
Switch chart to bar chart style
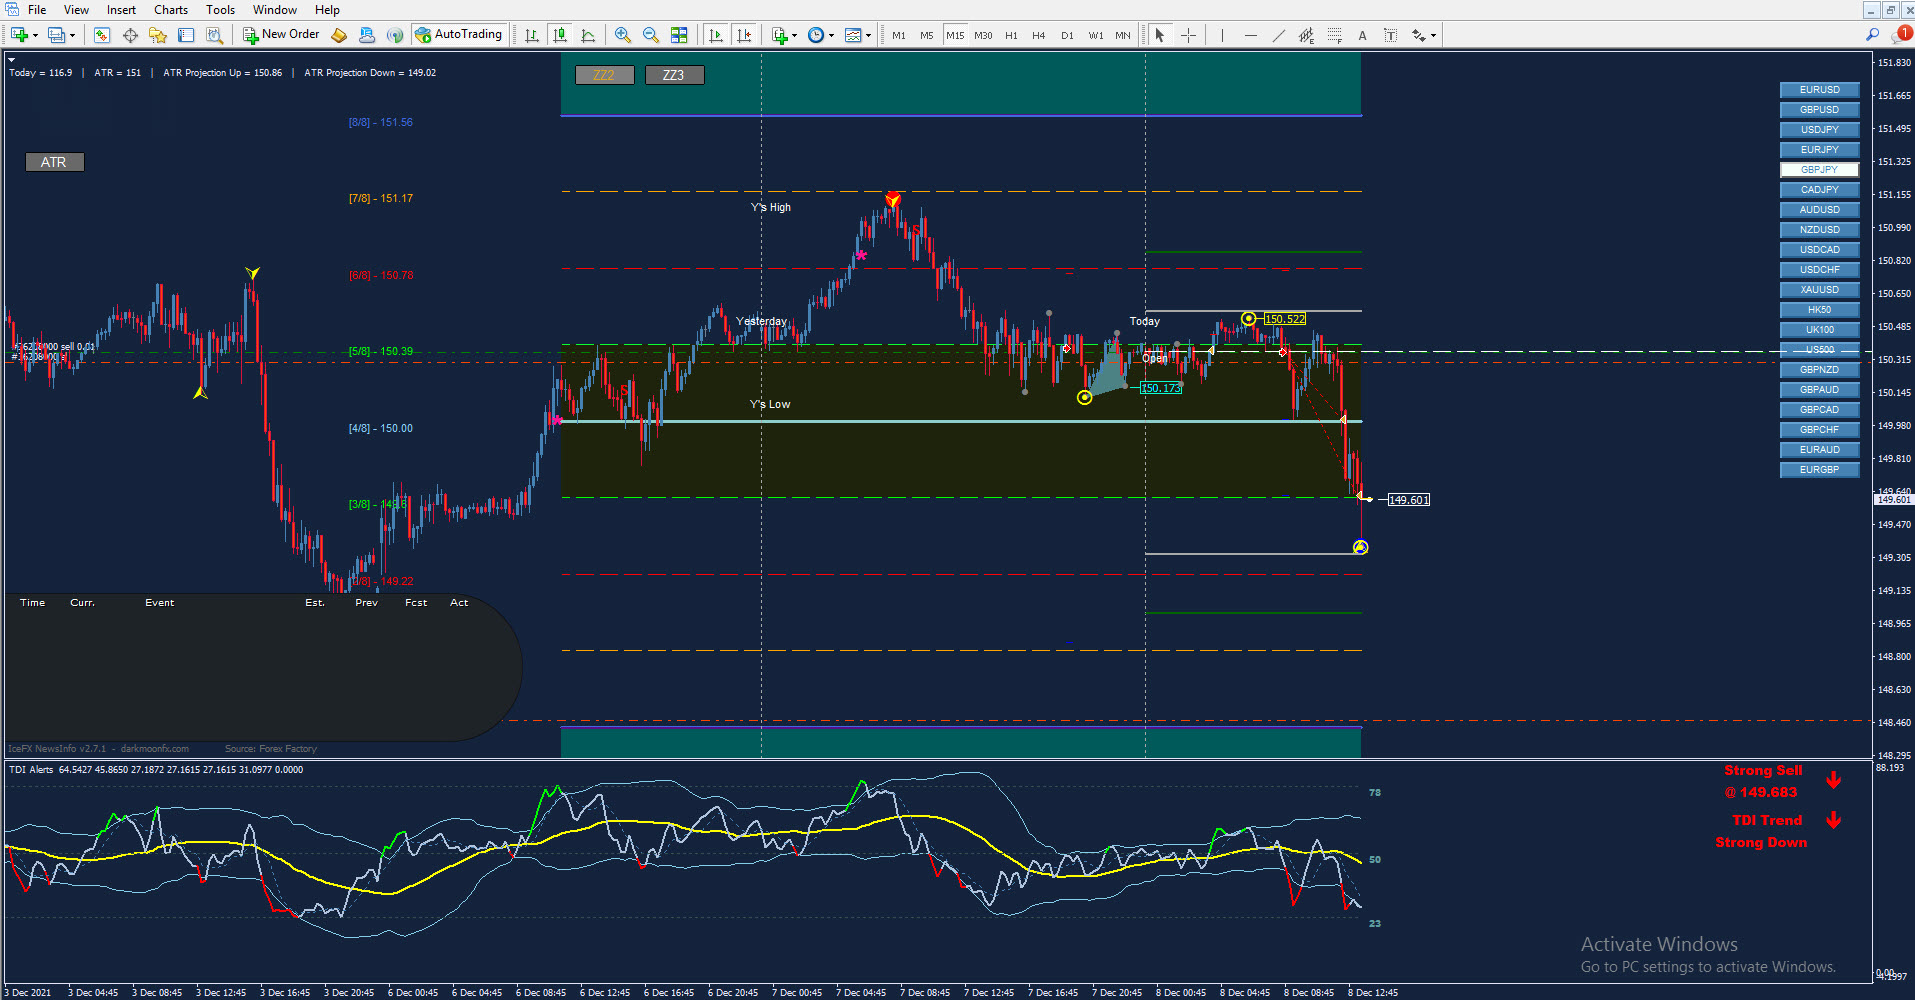pyautogui.click(x=532, y=35)
